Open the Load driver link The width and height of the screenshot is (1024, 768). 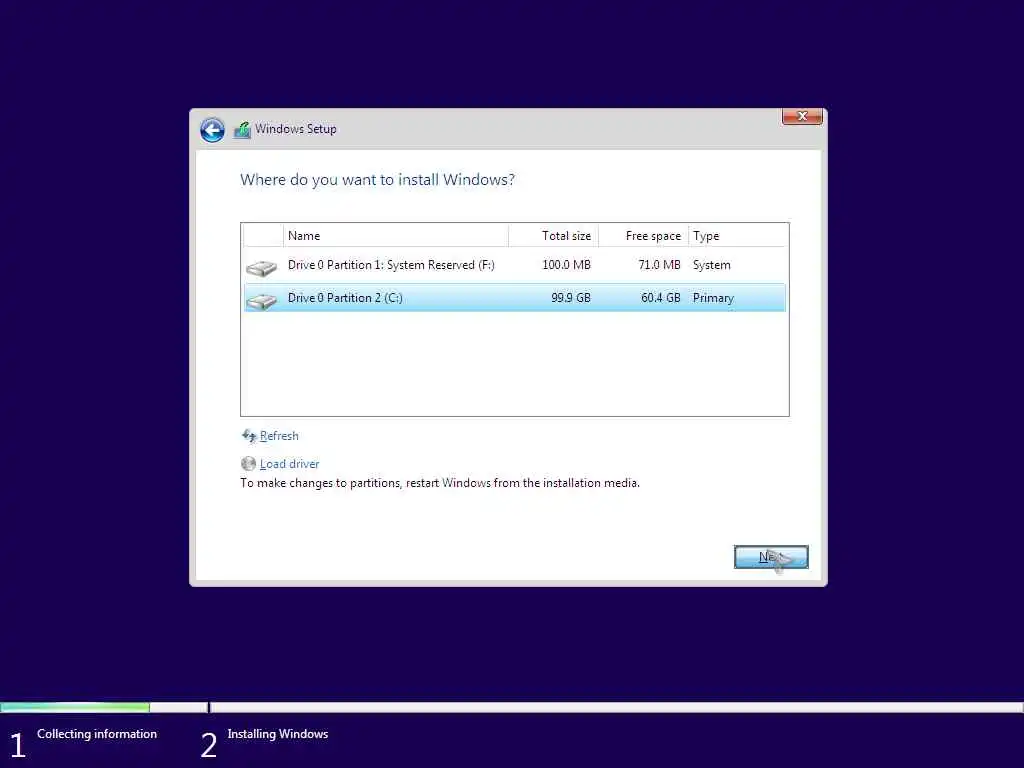[289, 464]
